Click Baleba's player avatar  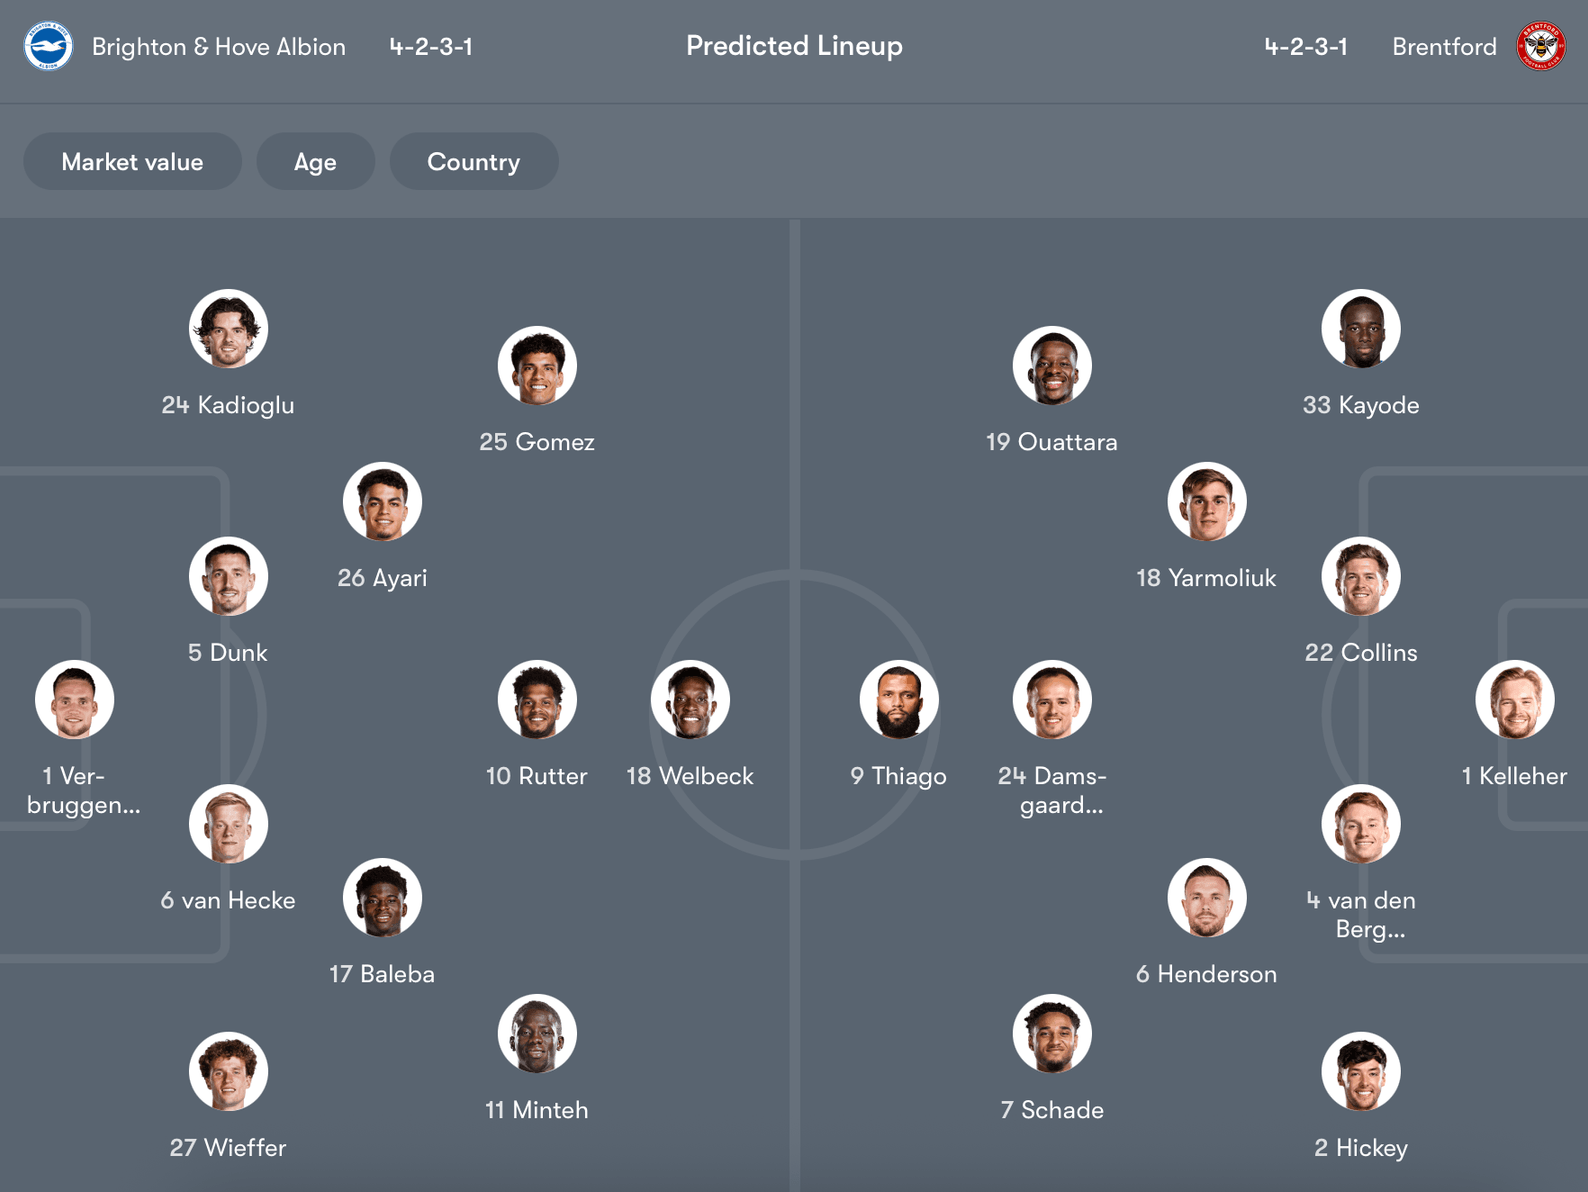click(384, 897)
